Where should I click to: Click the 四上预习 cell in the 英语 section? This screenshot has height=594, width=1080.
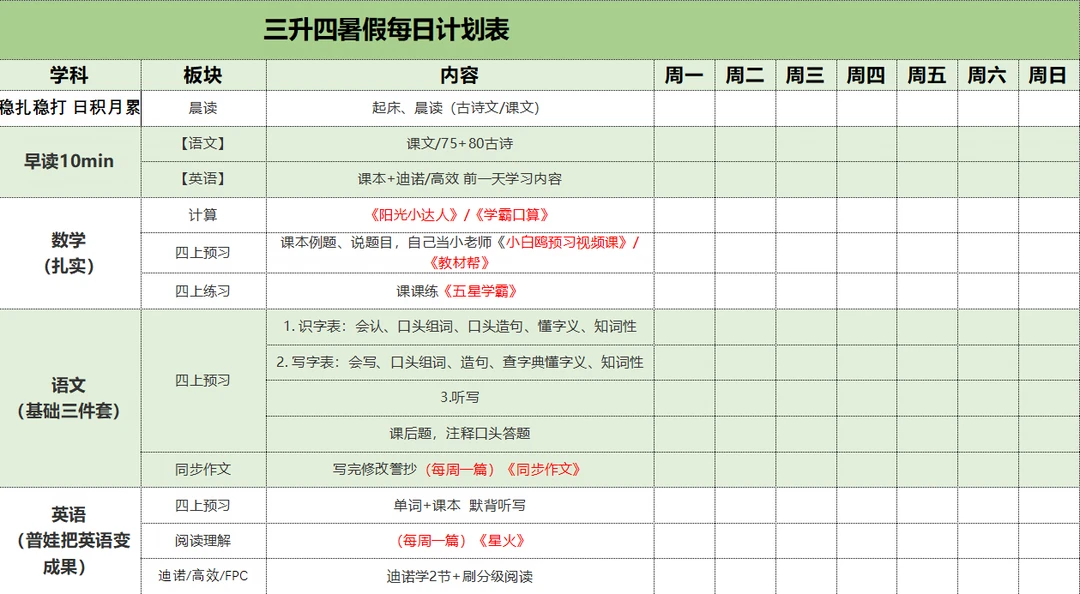point(204,505)
